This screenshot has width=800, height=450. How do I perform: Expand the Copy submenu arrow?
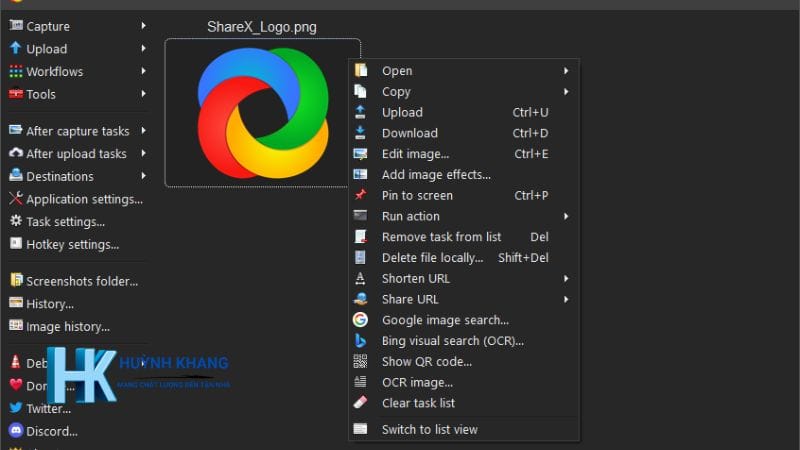(x=566, y=91)
